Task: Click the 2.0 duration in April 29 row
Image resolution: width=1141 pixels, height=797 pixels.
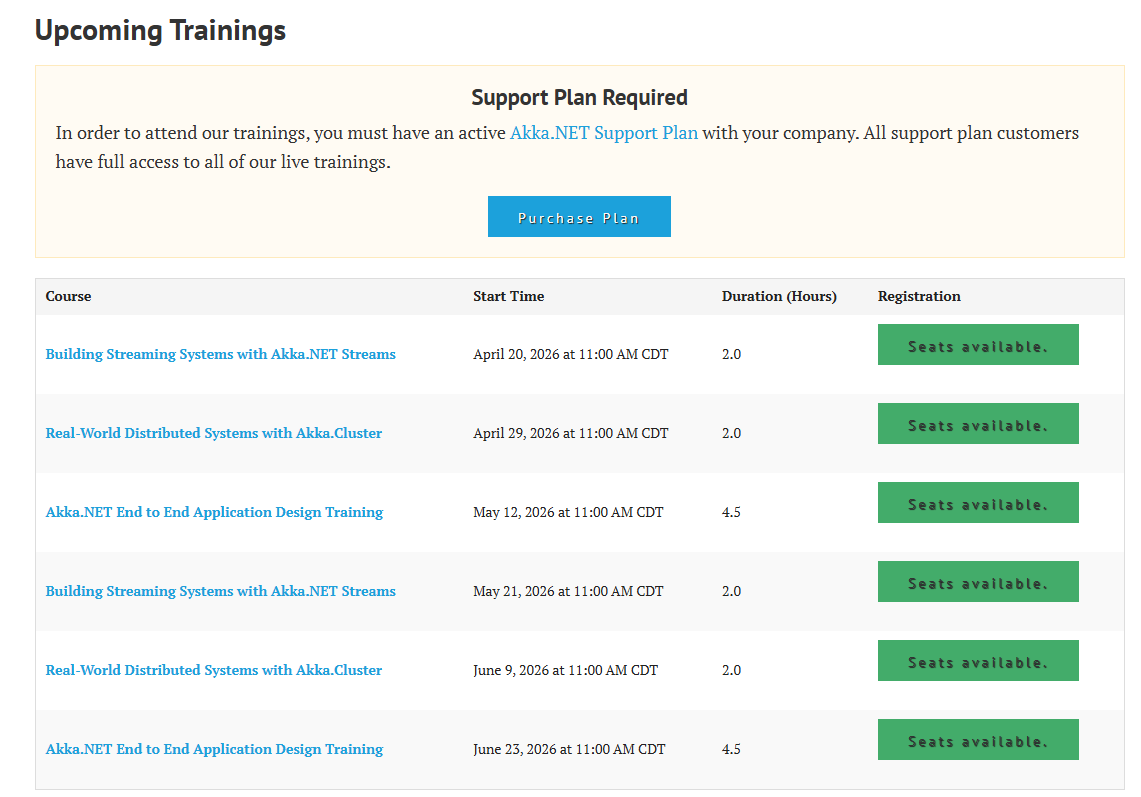Action: tap(731, 433)
